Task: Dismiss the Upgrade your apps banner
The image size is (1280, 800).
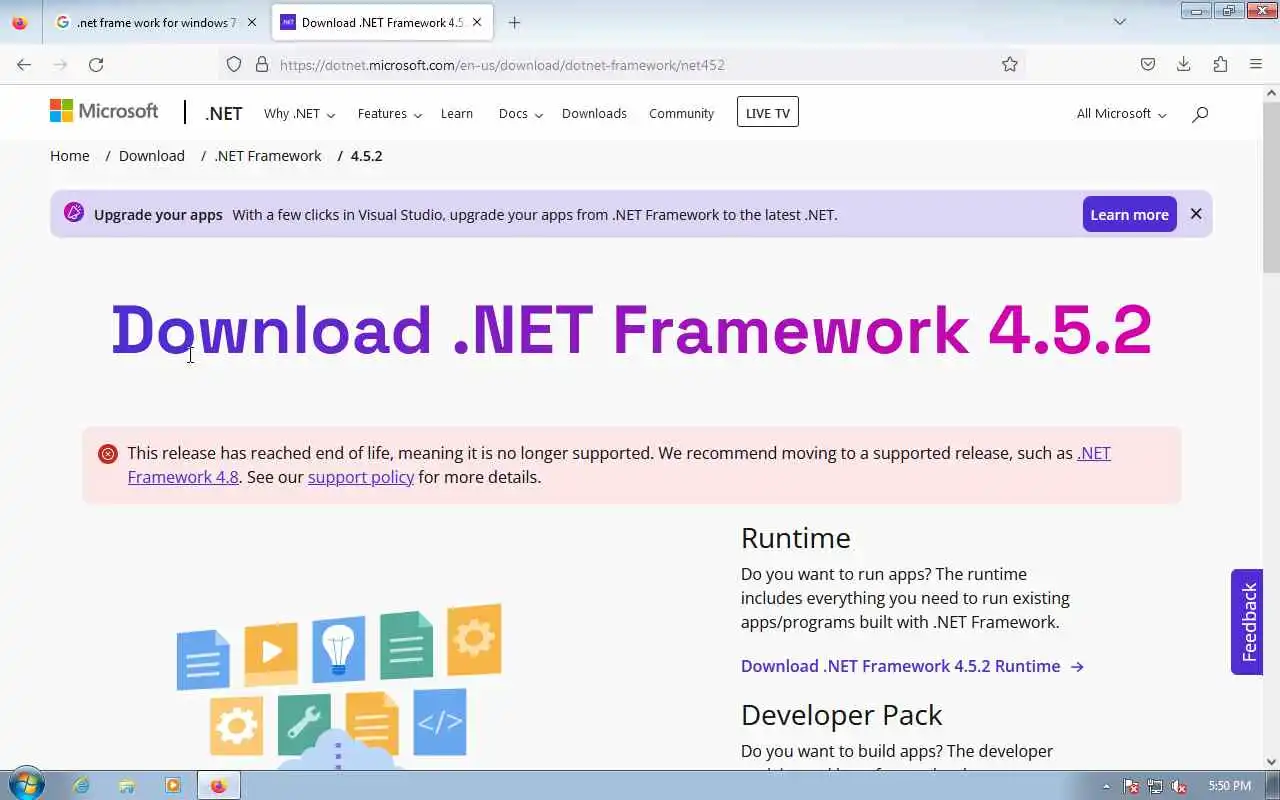Action: pos(1196,214)
